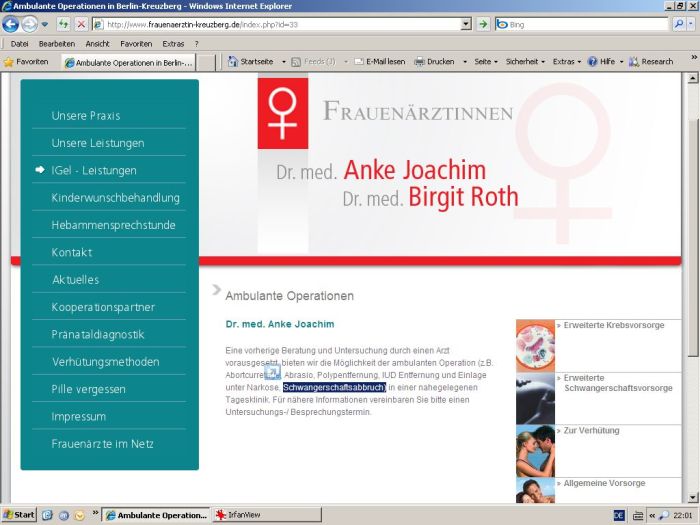
Task: Click E-Mail lesen toolbar button
Action: 379,62
